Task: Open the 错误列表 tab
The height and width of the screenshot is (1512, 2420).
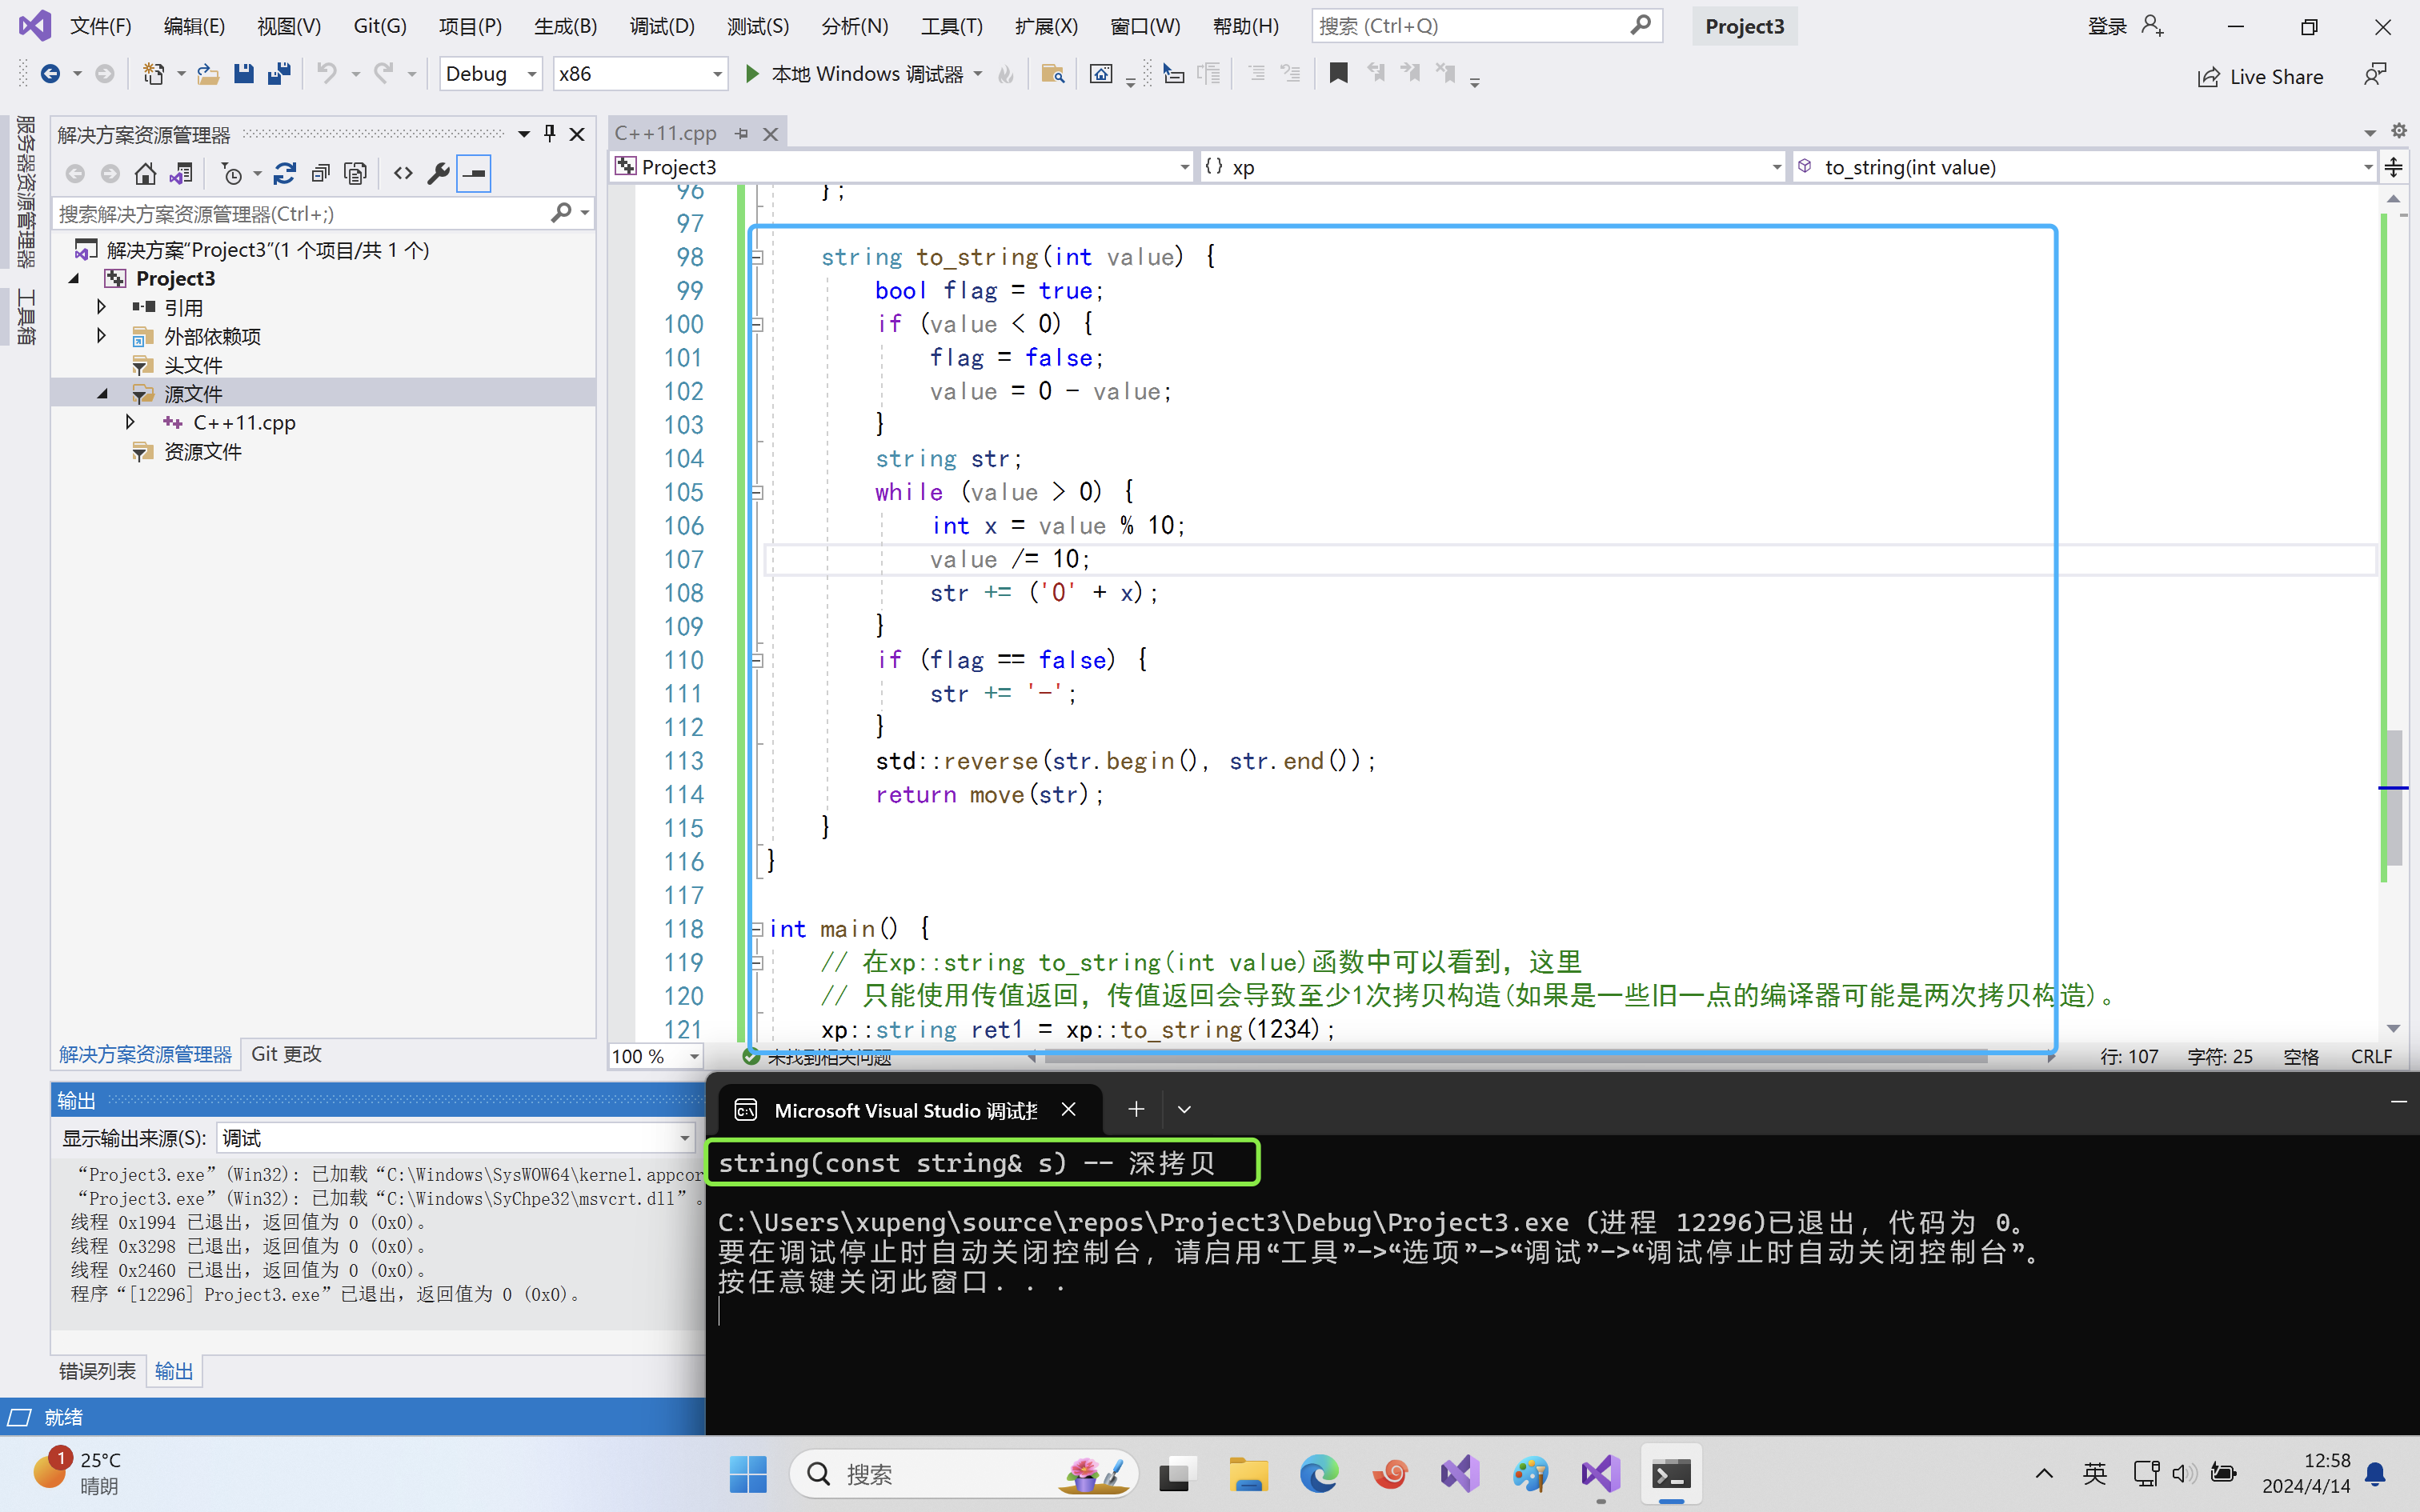Action: [97, 1371]
